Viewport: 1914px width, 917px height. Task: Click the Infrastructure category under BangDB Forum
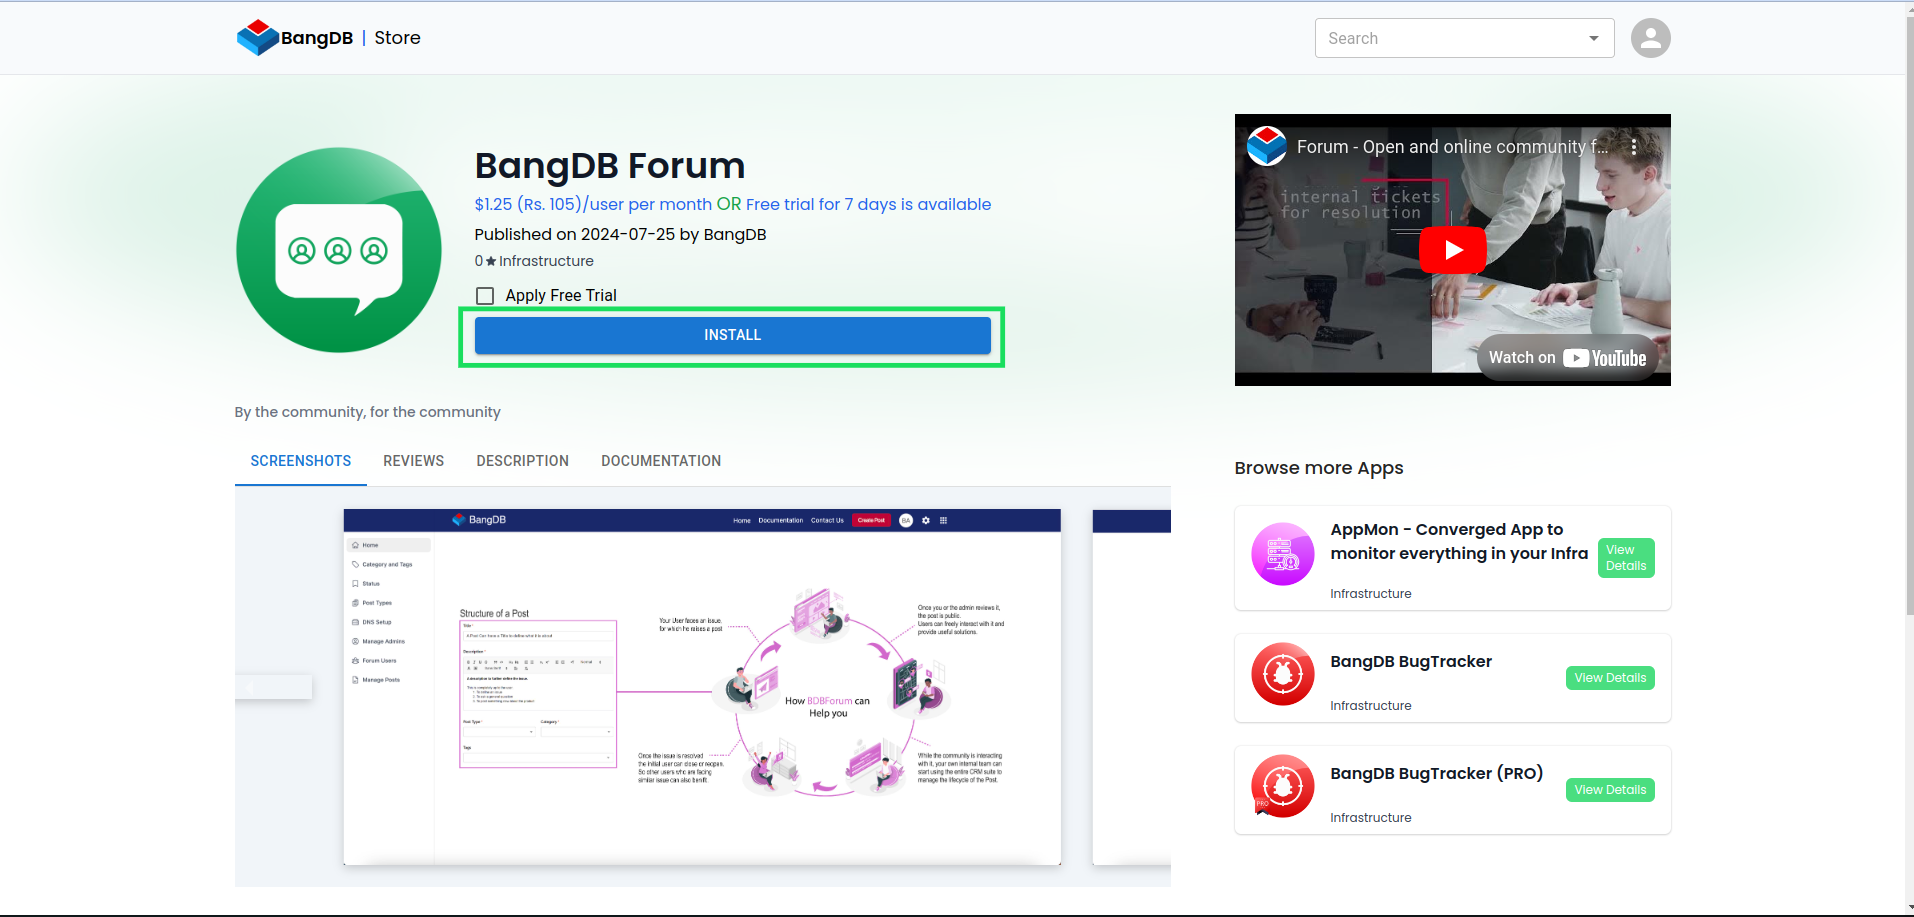pos(546,261)
